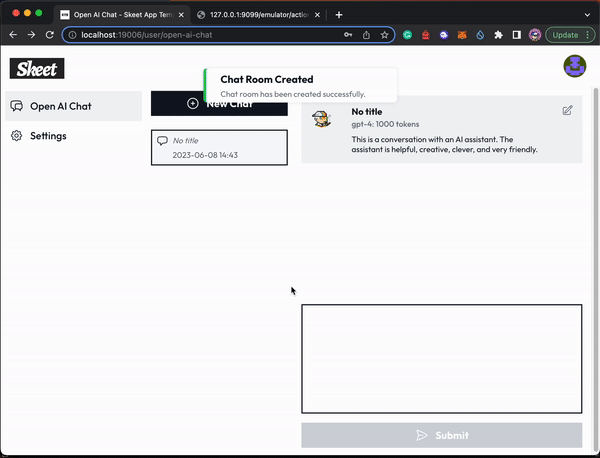Click the address bar URL
The image size is (600, 458).
coord(147,35)
